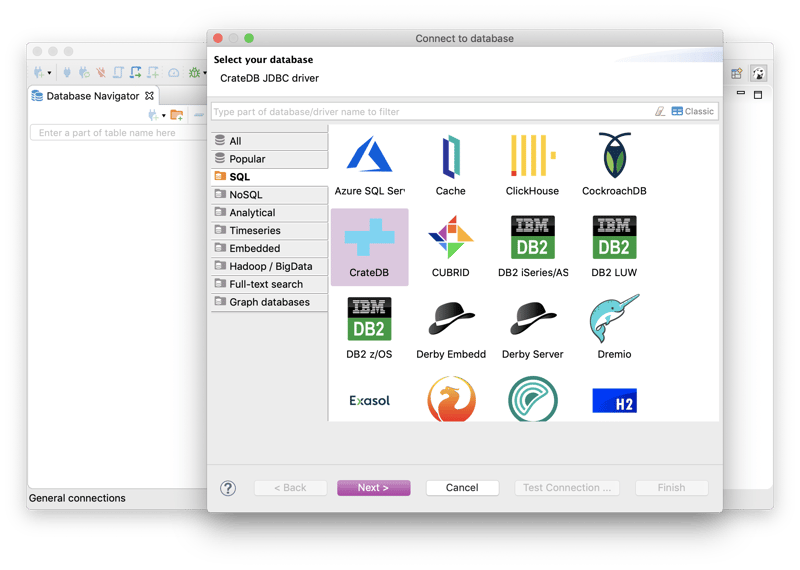Switch to the Popular category
The image size is (800, 570).
[269, 159]
